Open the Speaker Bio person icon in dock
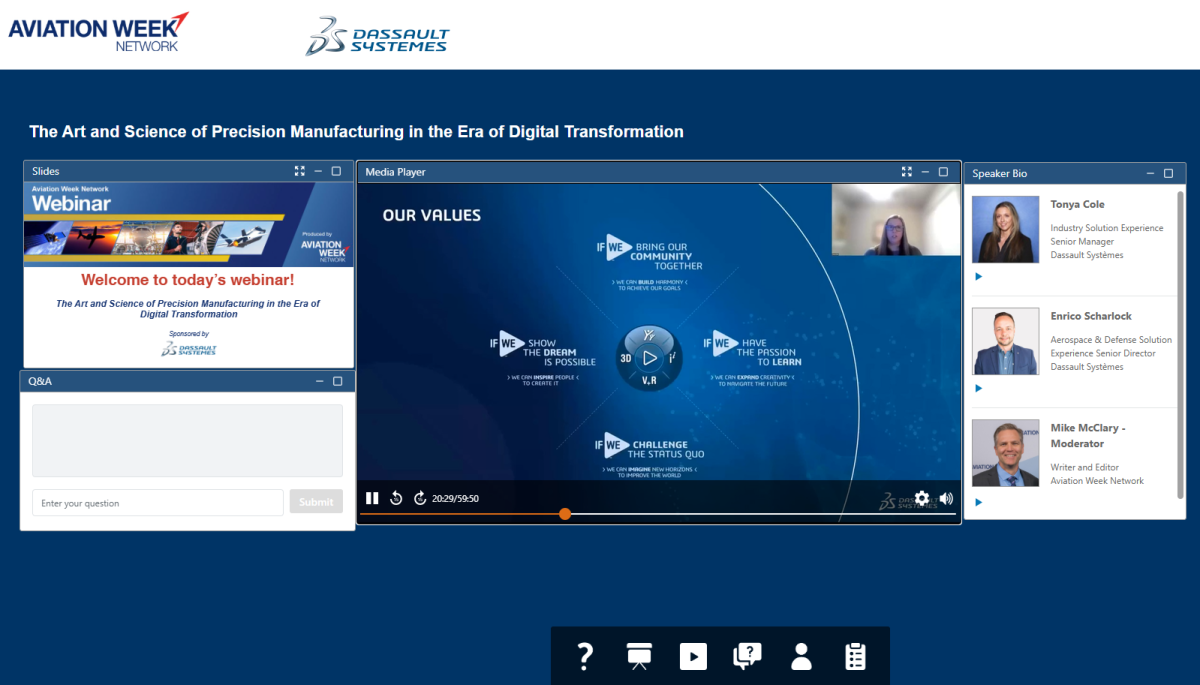The height and width of the screenshot is (685, 1200). tap(801, 656)
